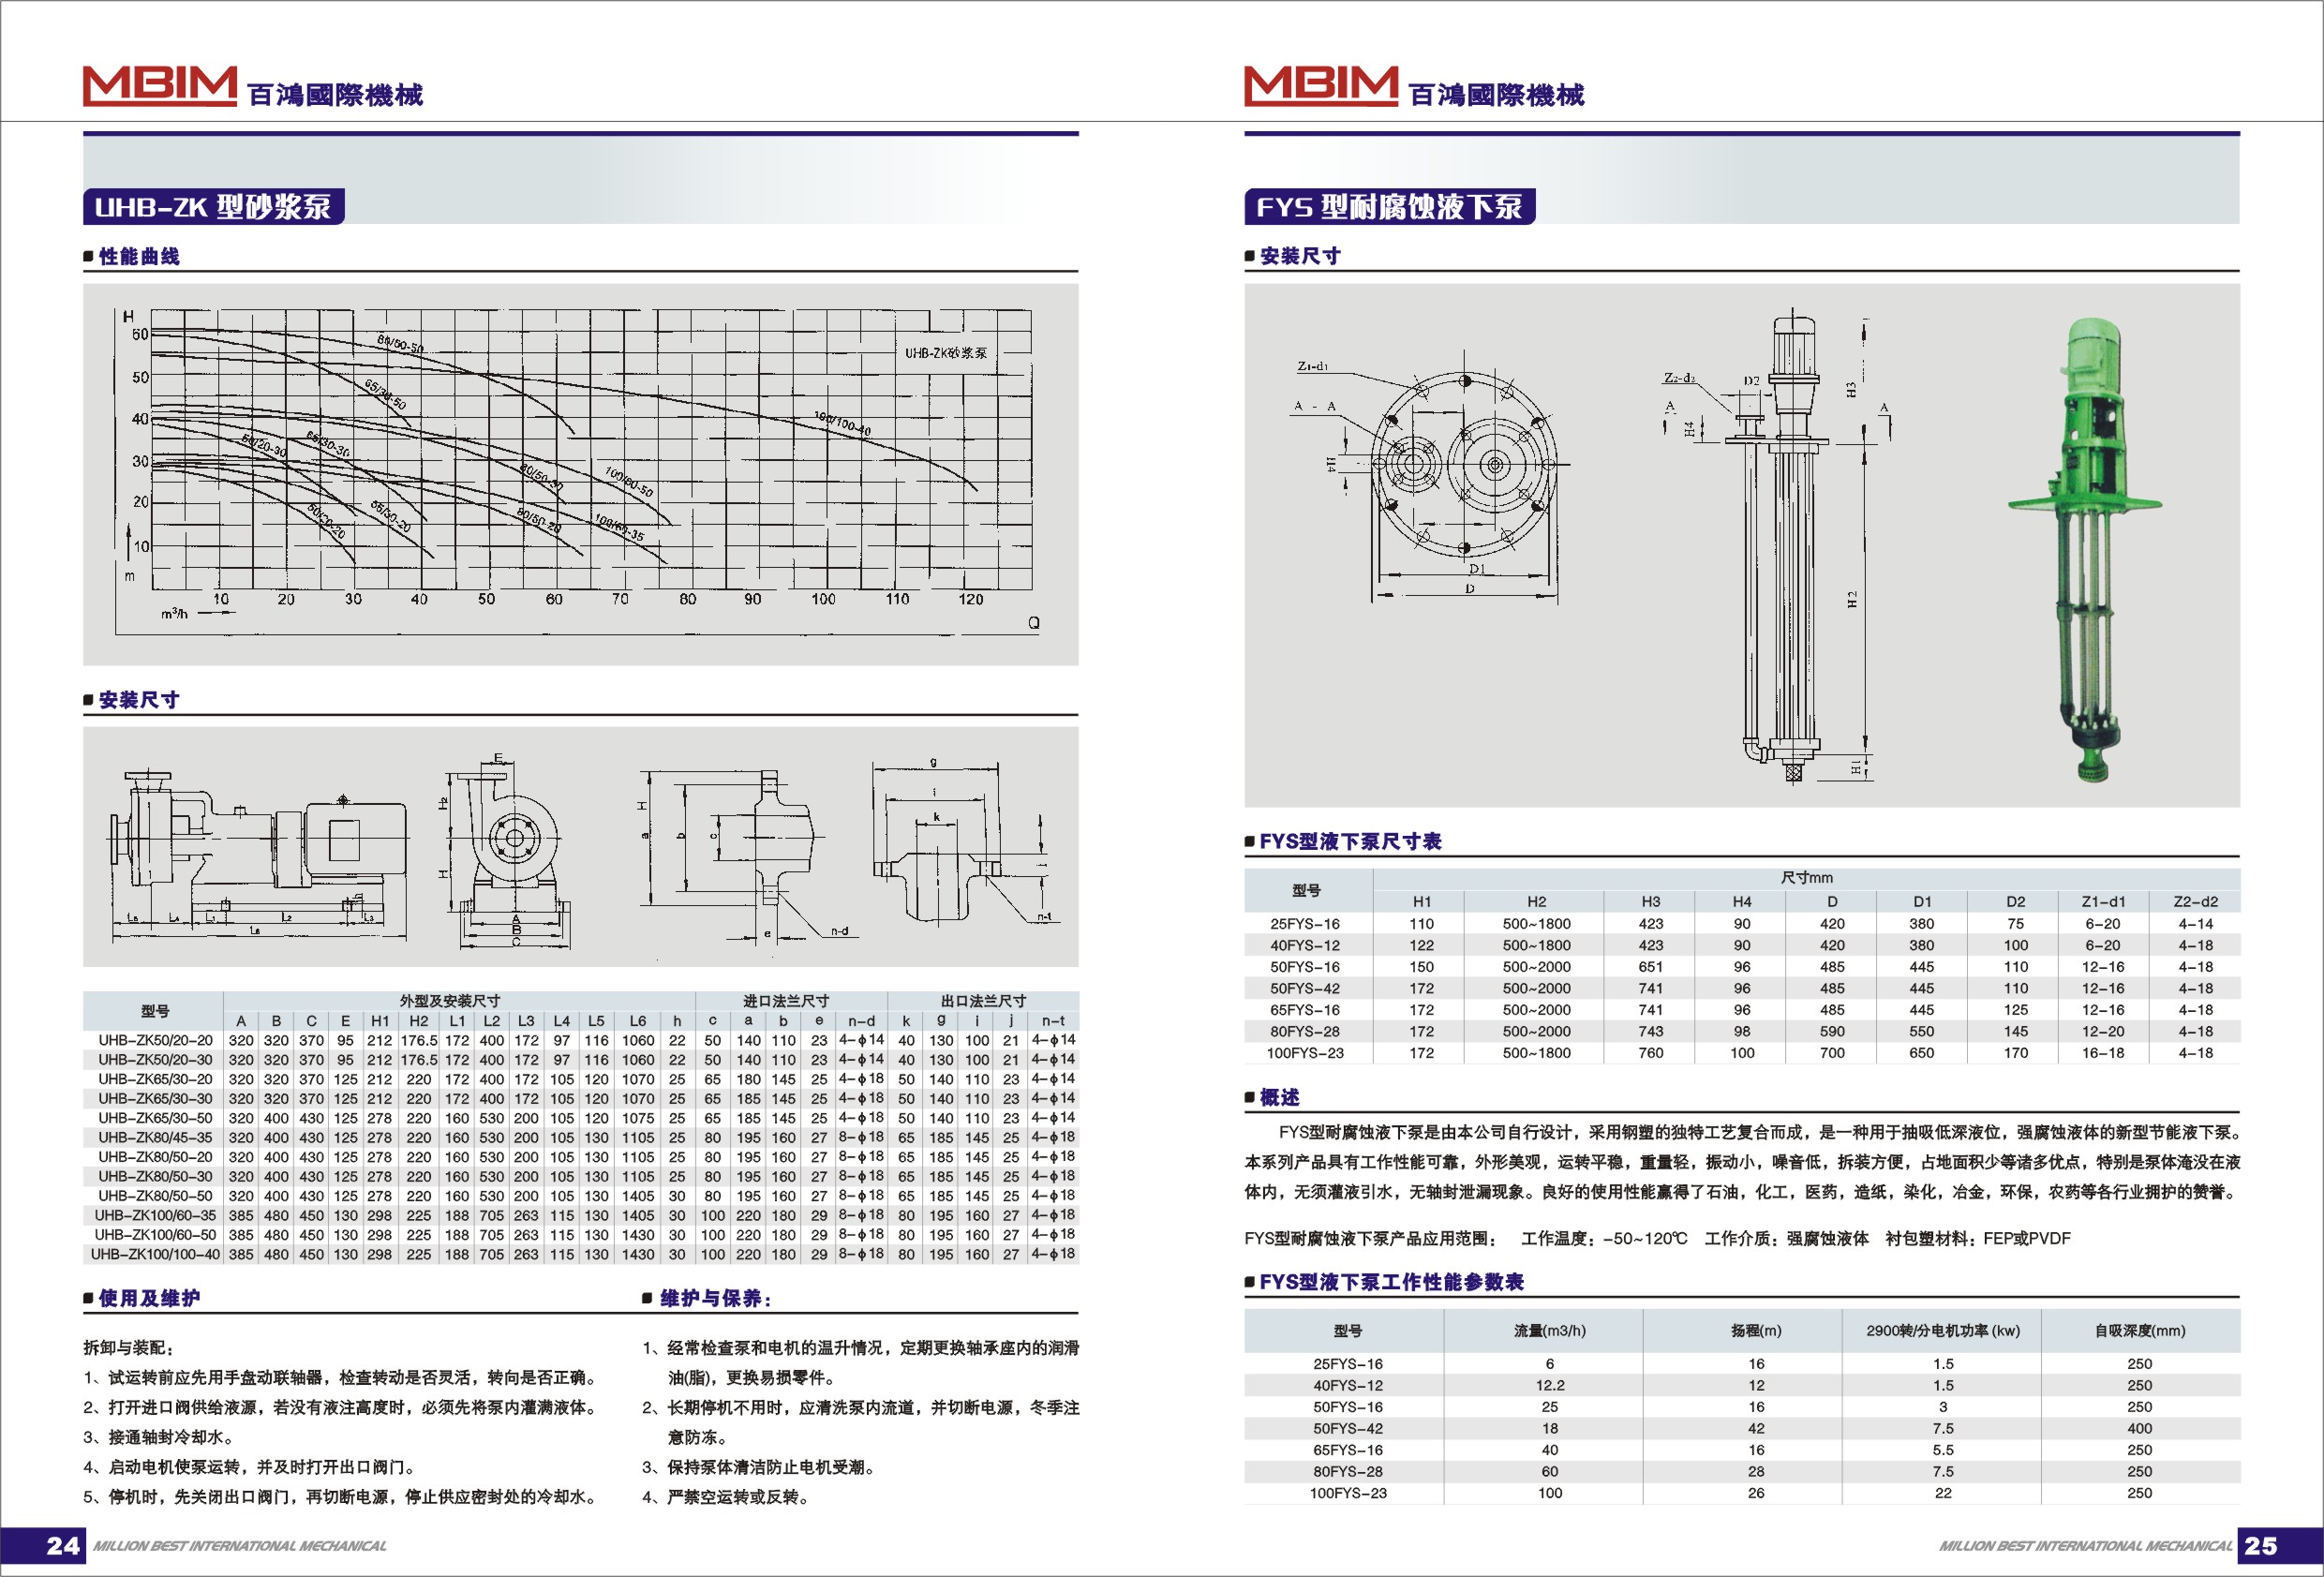Click the 'D2' column header in FYS table
This screenshot has width=2324, height=1577.
[2016, 901]
